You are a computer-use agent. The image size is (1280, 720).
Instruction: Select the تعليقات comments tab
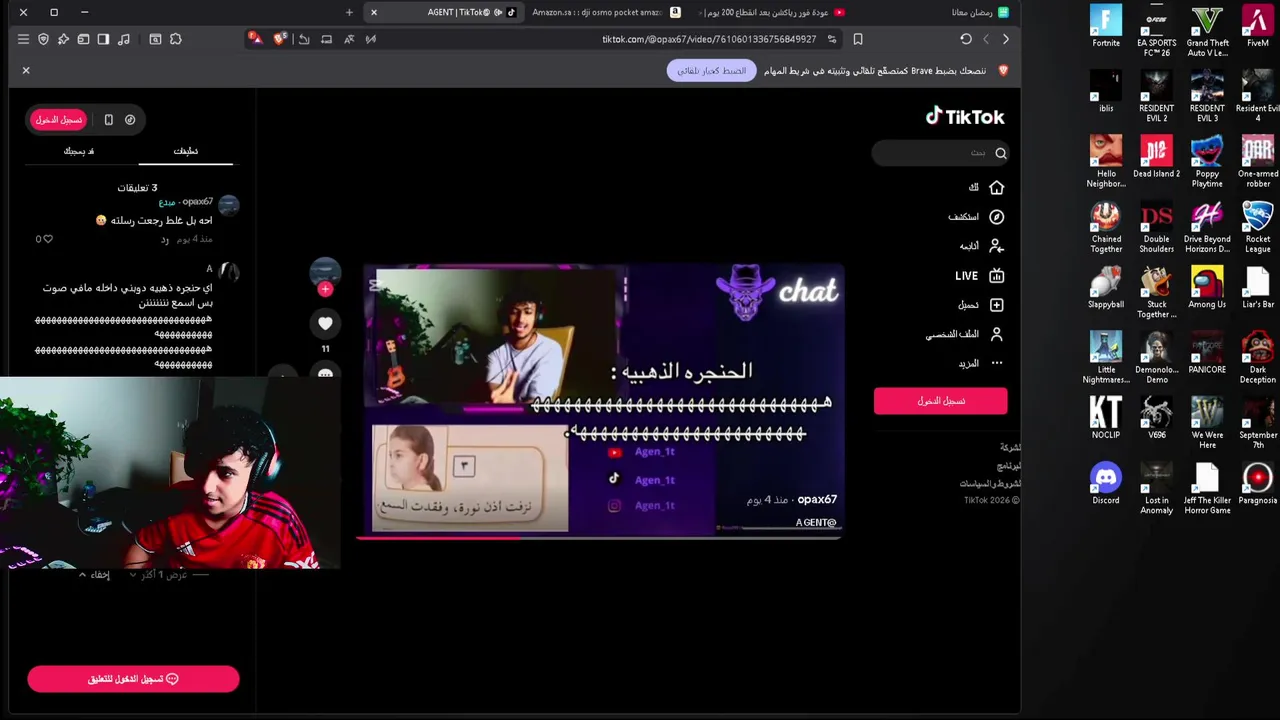point(186,151)
